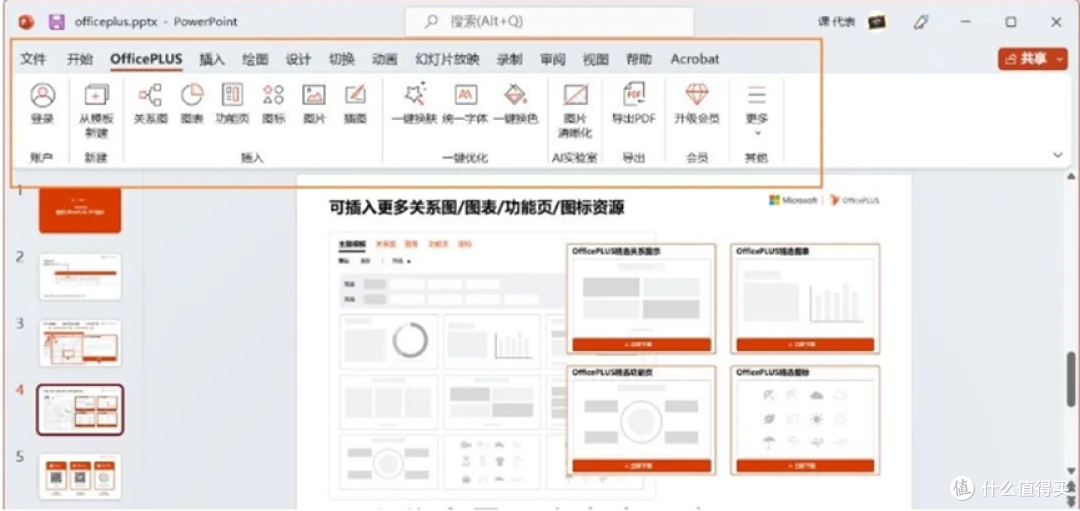Switch to the Acrobat tab

click(695, 59)
